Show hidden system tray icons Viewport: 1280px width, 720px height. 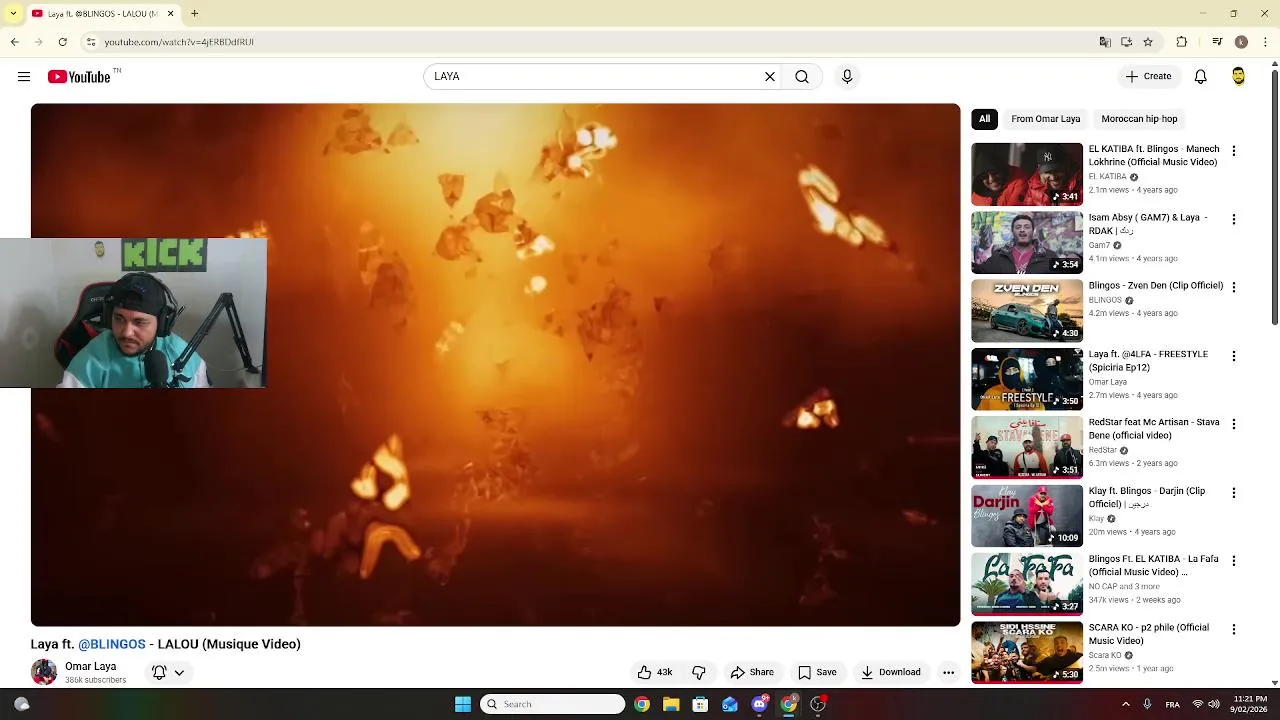1126,704
